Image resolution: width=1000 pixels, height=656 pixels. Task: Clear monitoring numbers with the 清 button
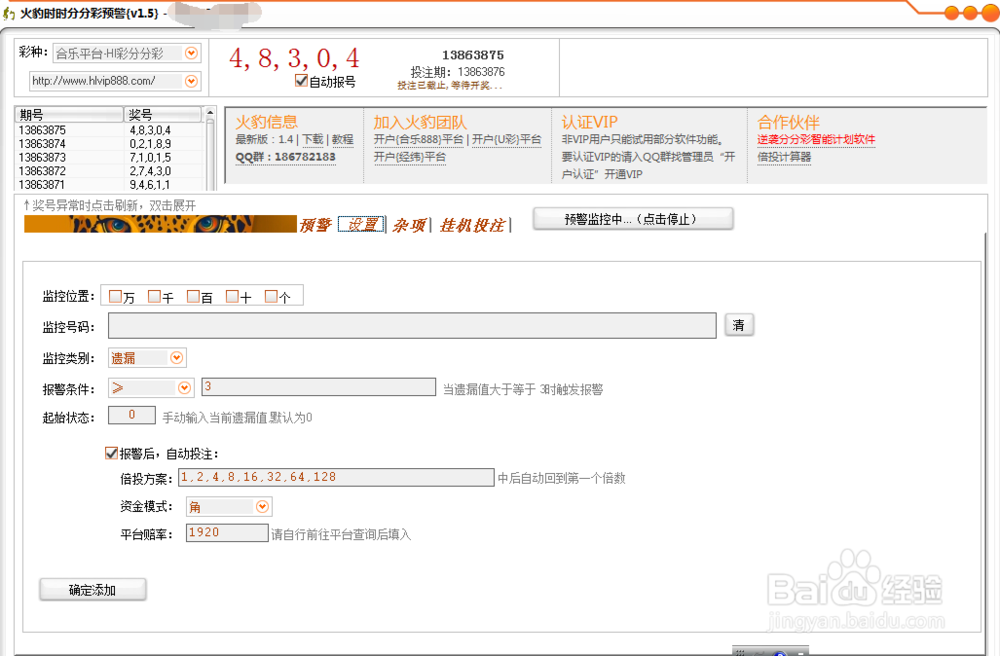click(739, 325)
